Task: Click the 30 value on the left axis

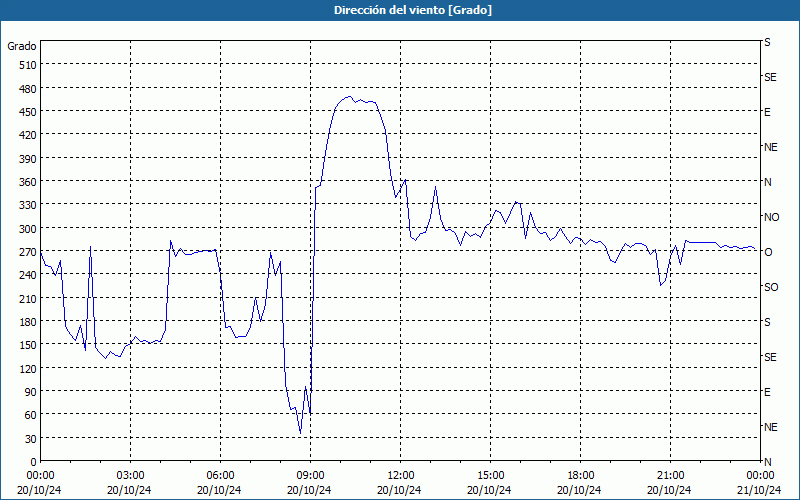Action: 31,439
